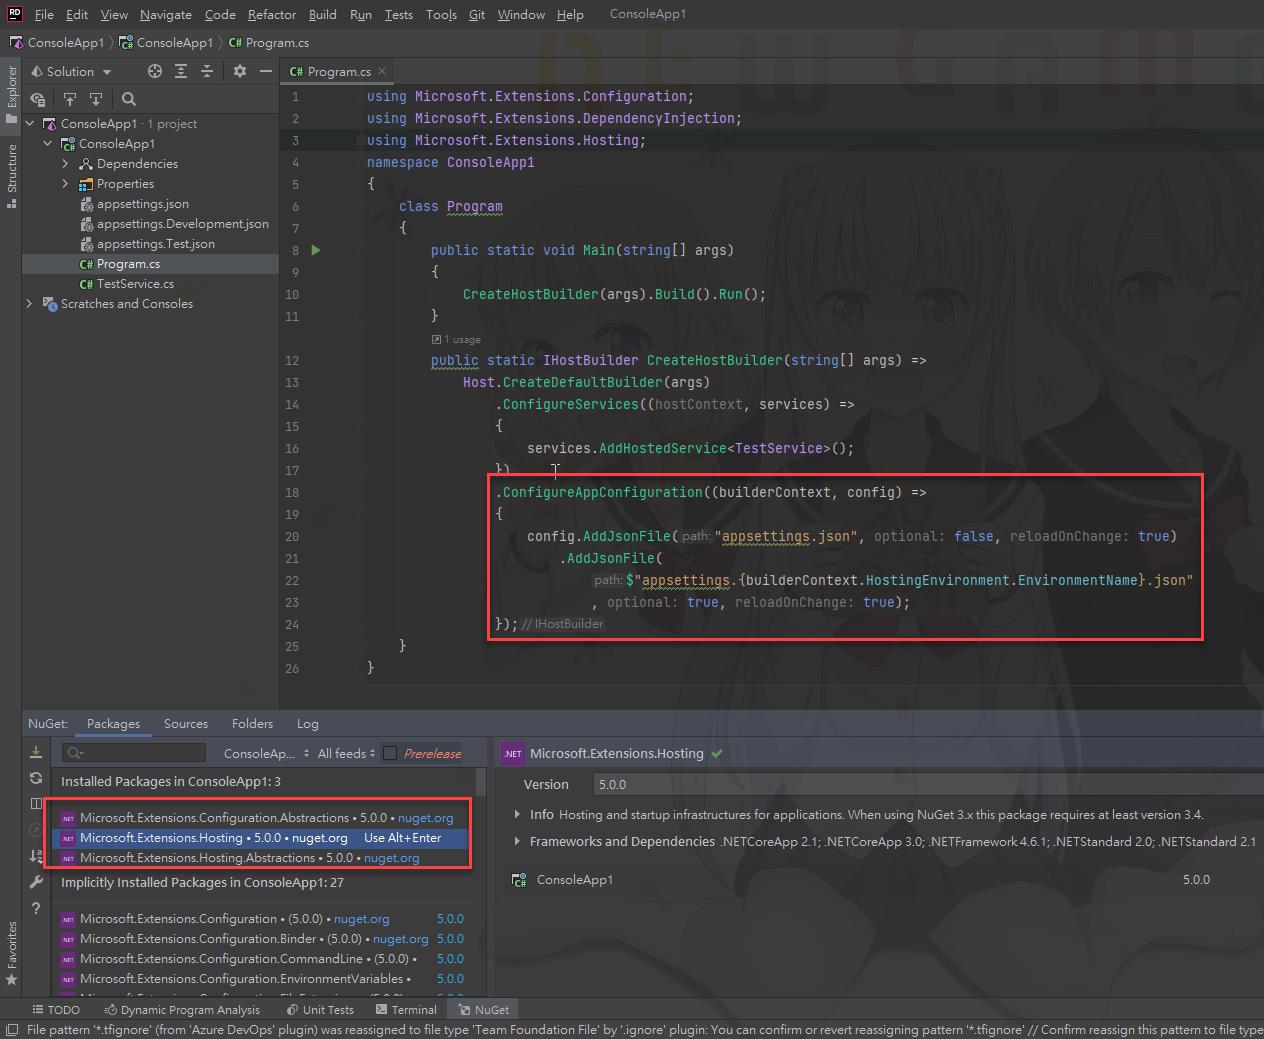Click the NuGet refresh icon
The width and height of the screenshot is (1264, 1039).
point(36,777)
